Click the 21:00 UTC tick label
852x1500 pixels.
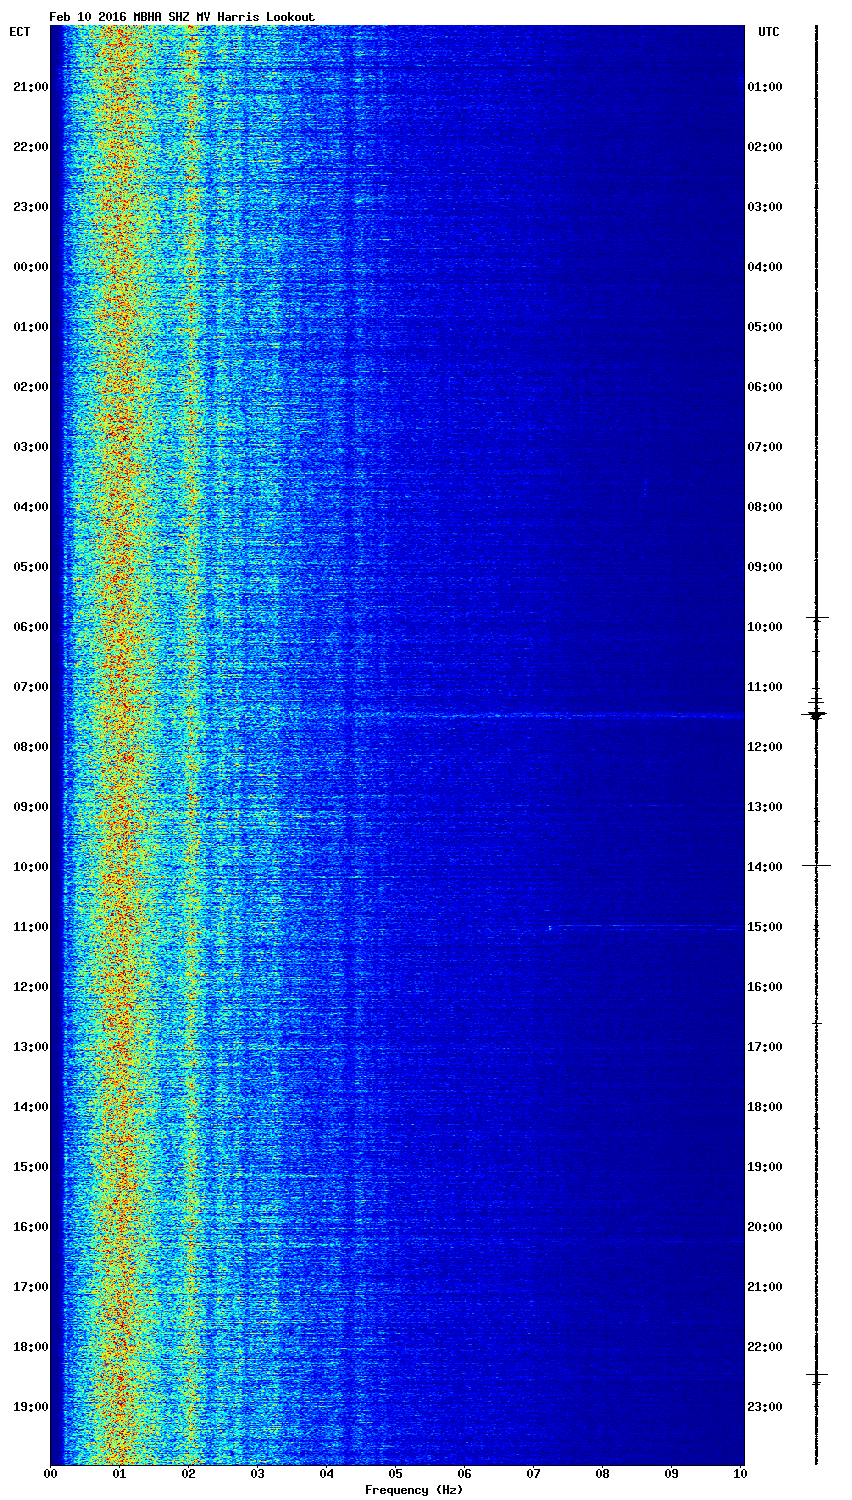point(765,1287)
